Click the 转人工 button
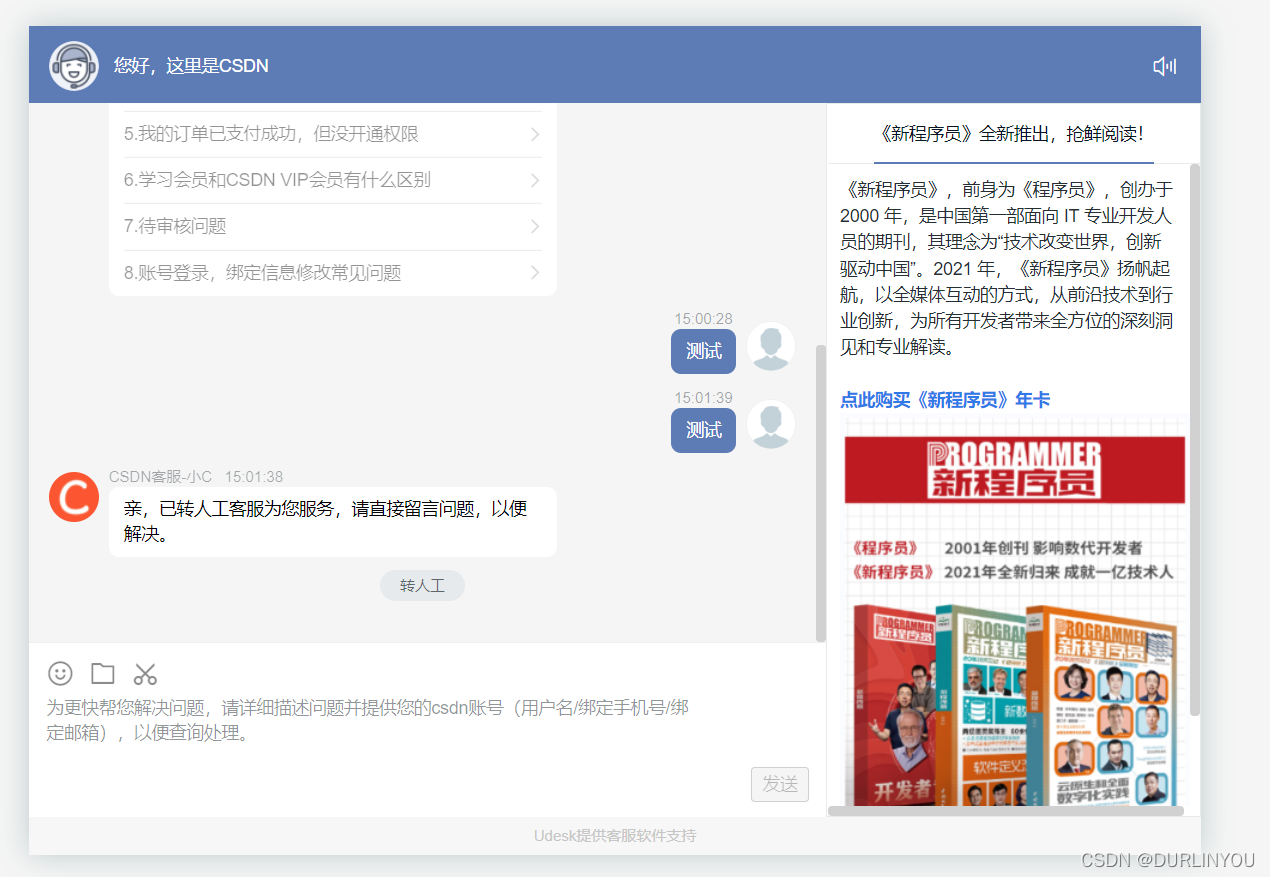 422,585
